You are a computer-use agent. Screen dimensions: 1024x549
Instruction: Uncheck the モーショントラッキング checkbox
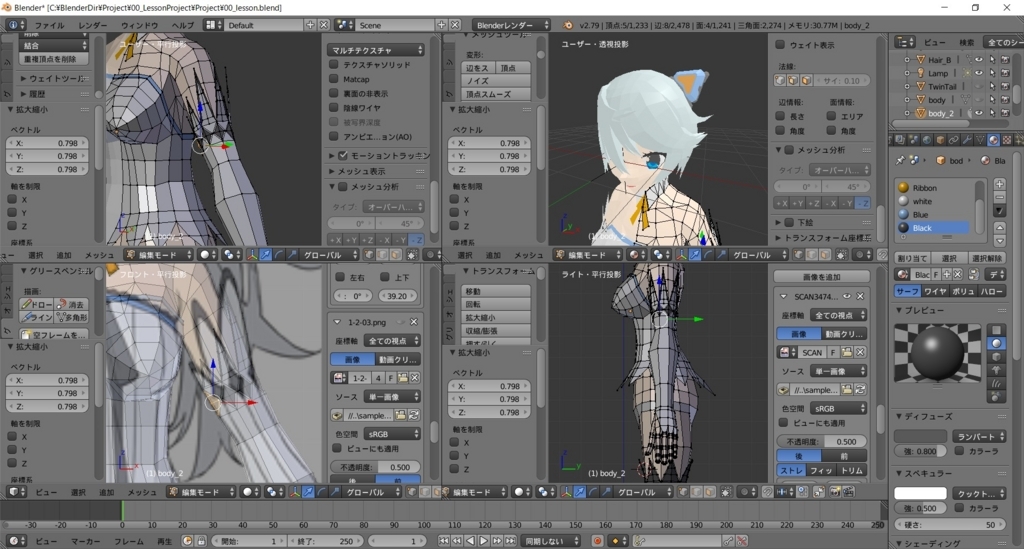(x=343, y=155)
